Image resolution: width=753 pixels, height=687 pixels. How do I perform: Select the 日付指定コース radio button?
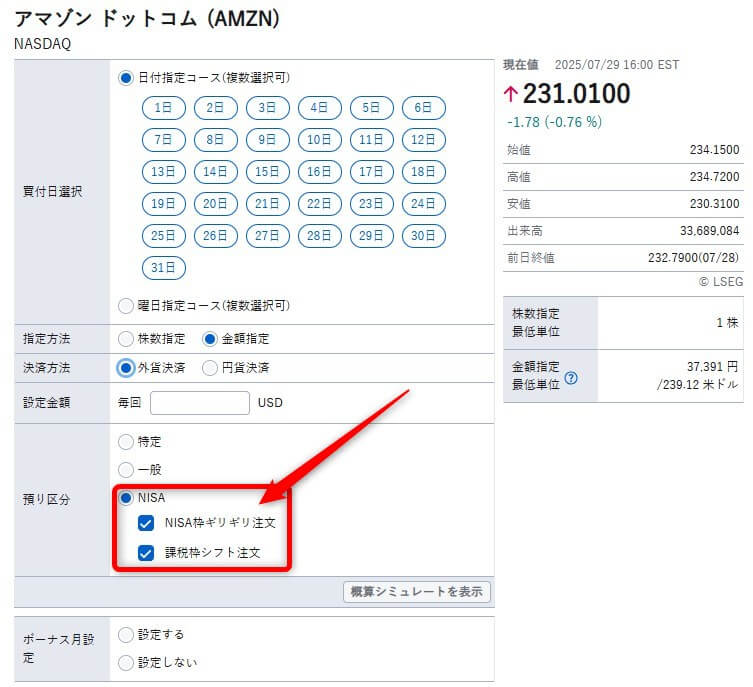pyautogui.click(x=126, y=78)
